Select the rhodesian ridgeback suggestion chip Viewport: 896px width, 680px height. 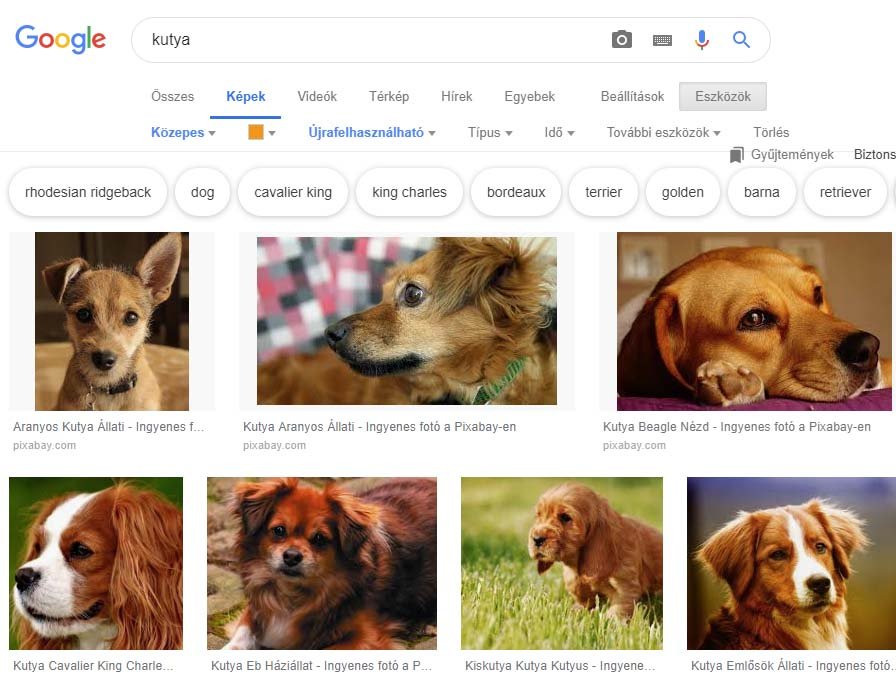pos(87,192)
